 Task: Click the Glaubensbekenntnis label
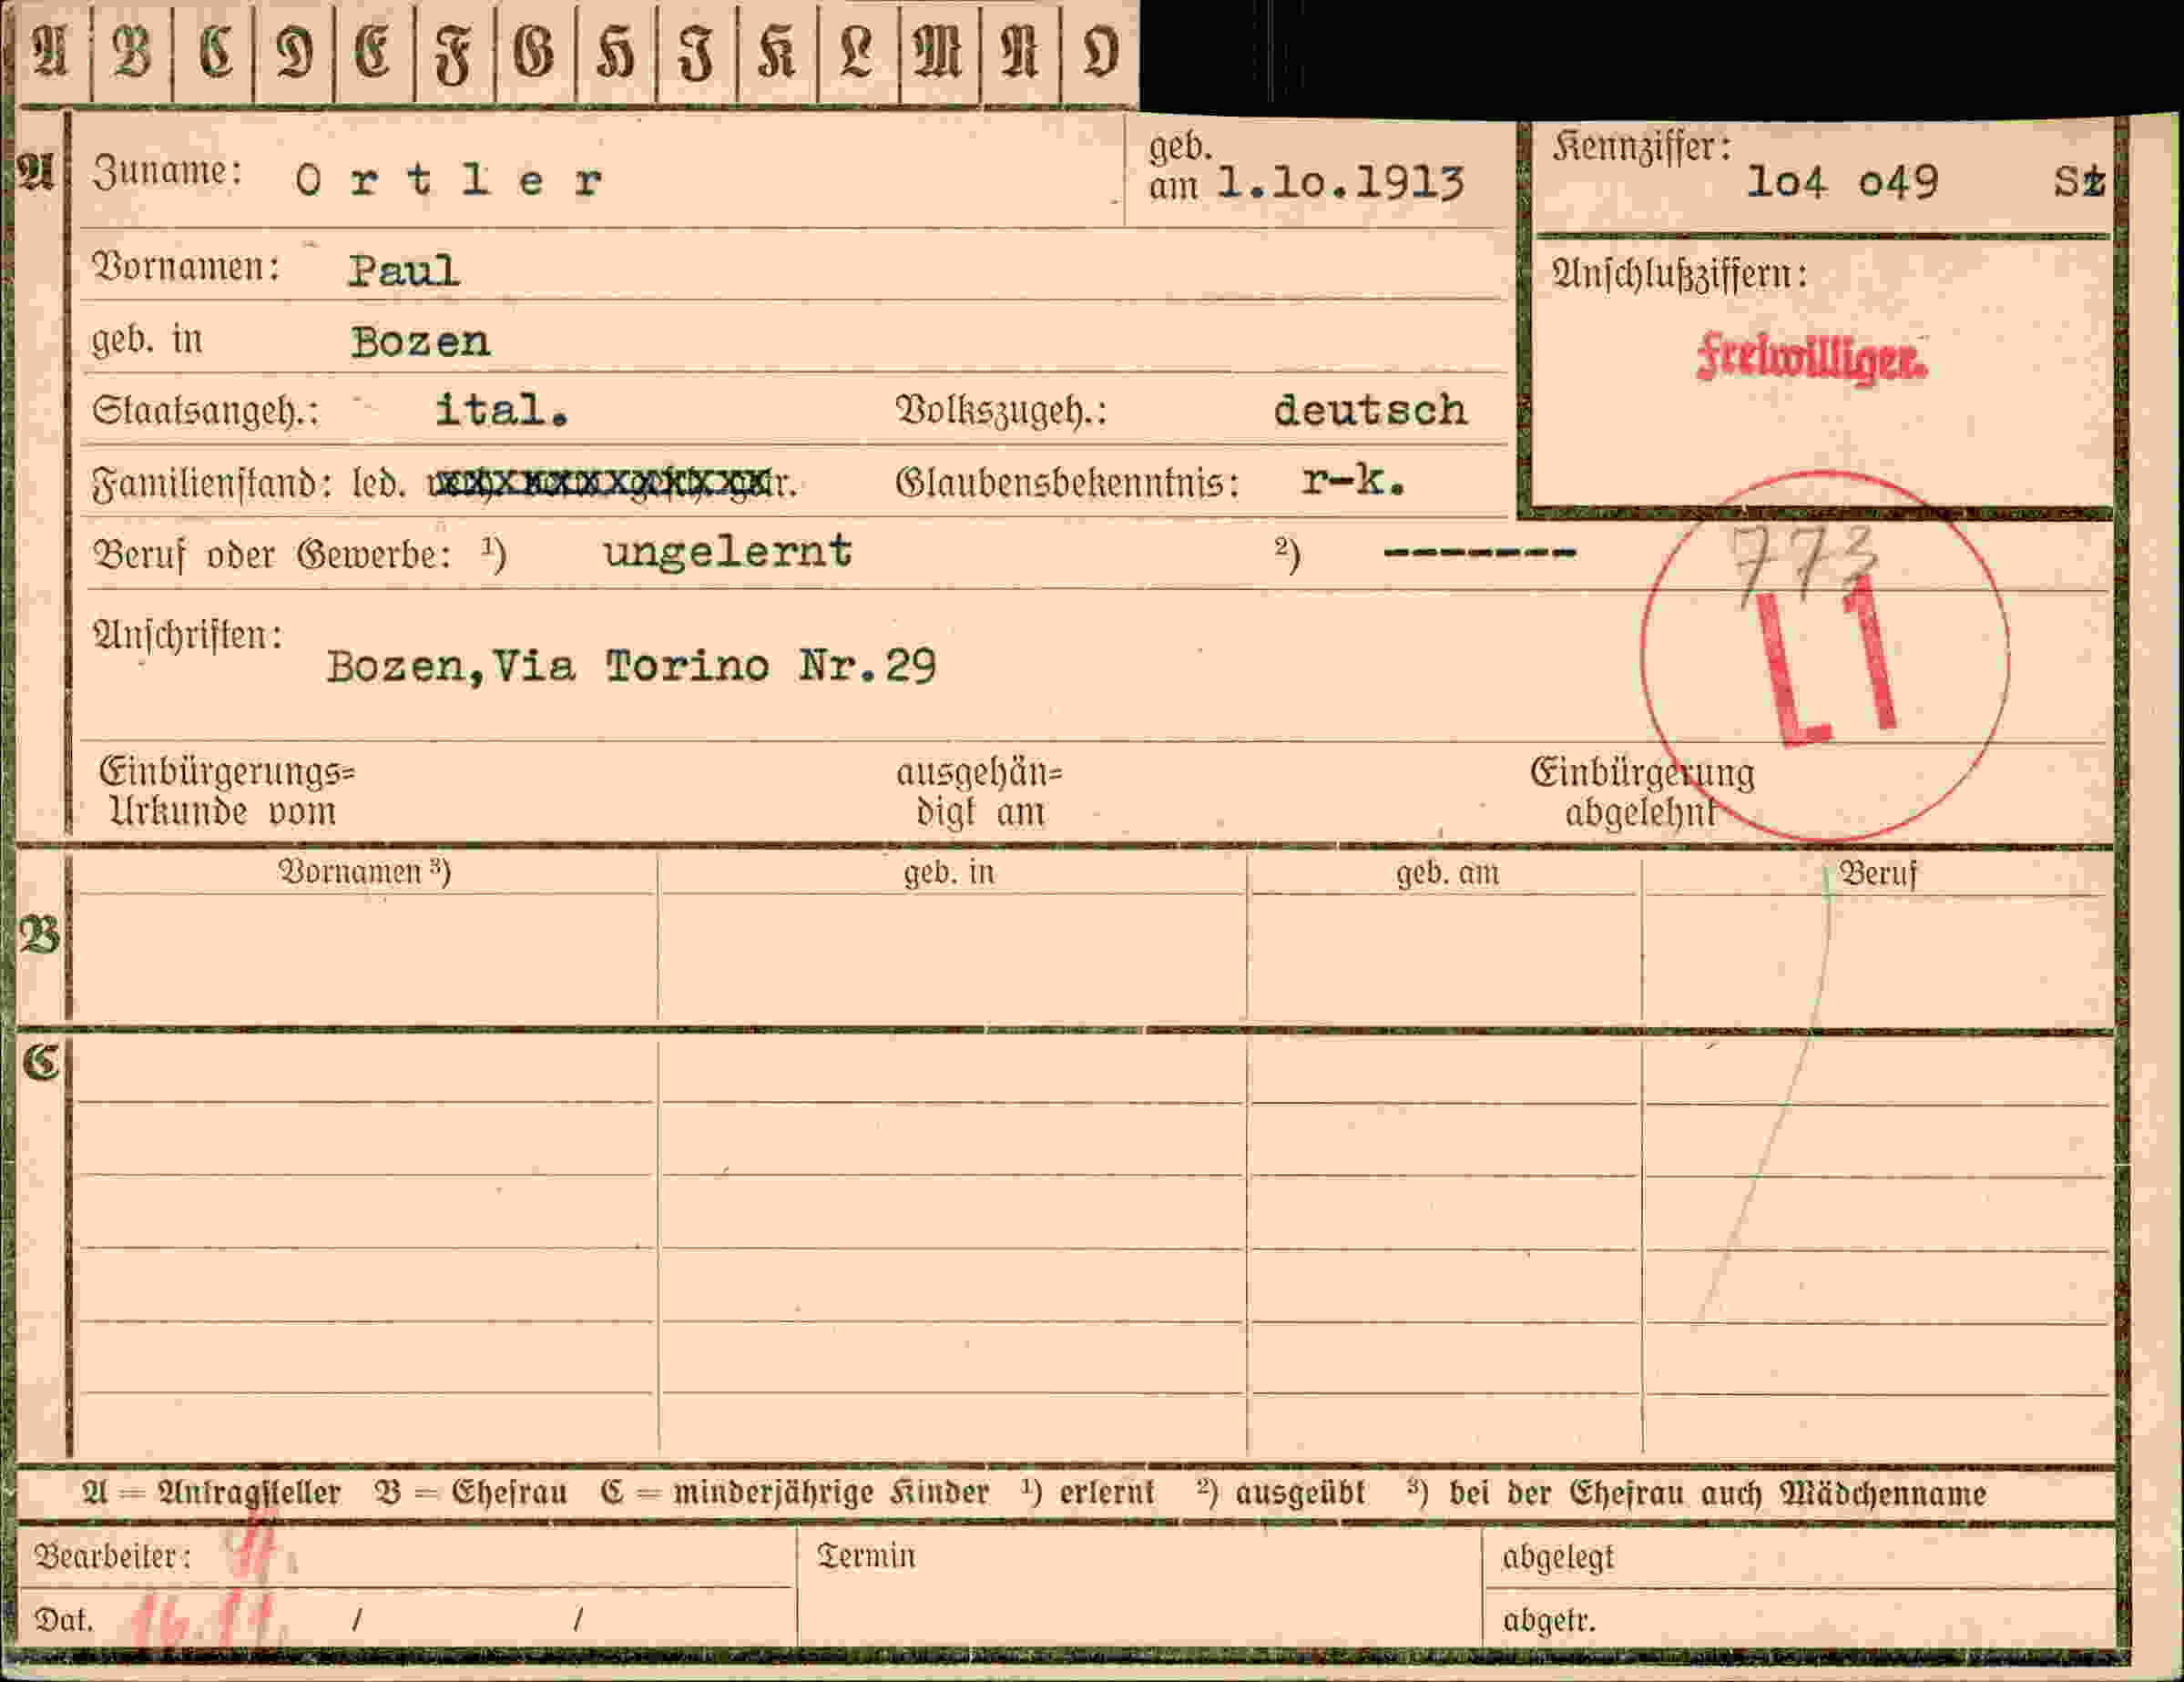(x=1067, y=484)
